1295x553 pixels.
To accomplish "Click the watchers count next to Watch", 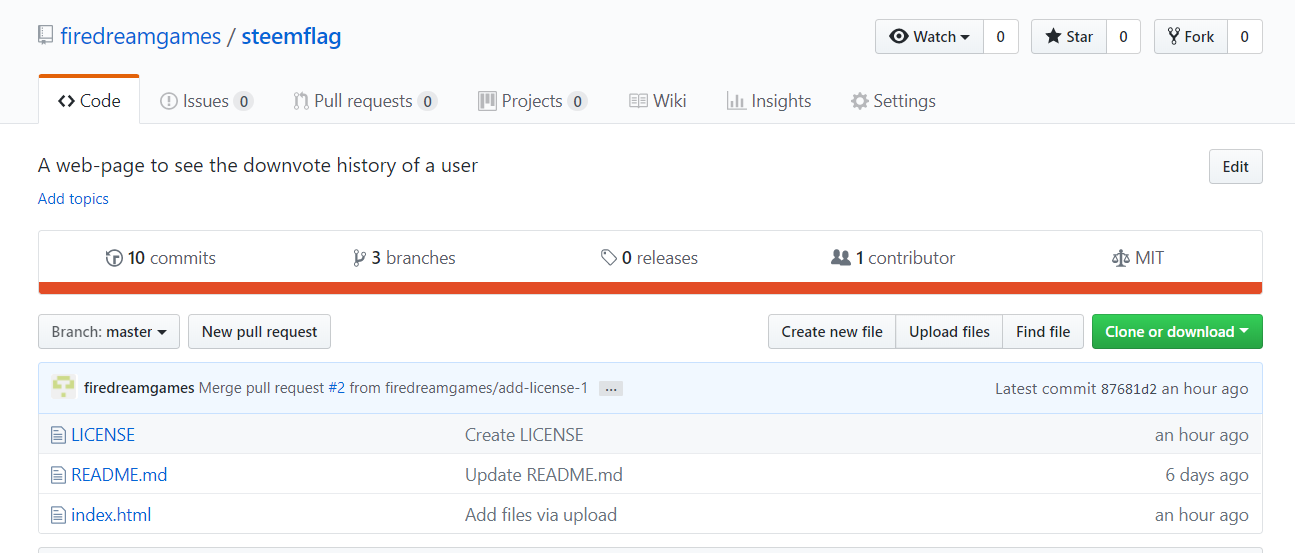I will tap(1000, 37).
